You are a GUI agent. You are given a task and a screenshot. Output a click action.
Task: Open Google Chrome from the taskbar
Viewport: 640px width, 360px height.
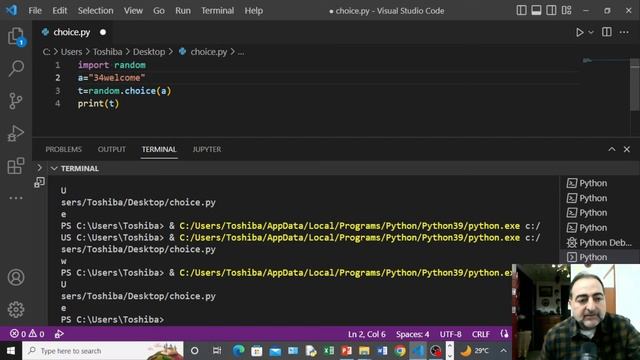(400, 351)
